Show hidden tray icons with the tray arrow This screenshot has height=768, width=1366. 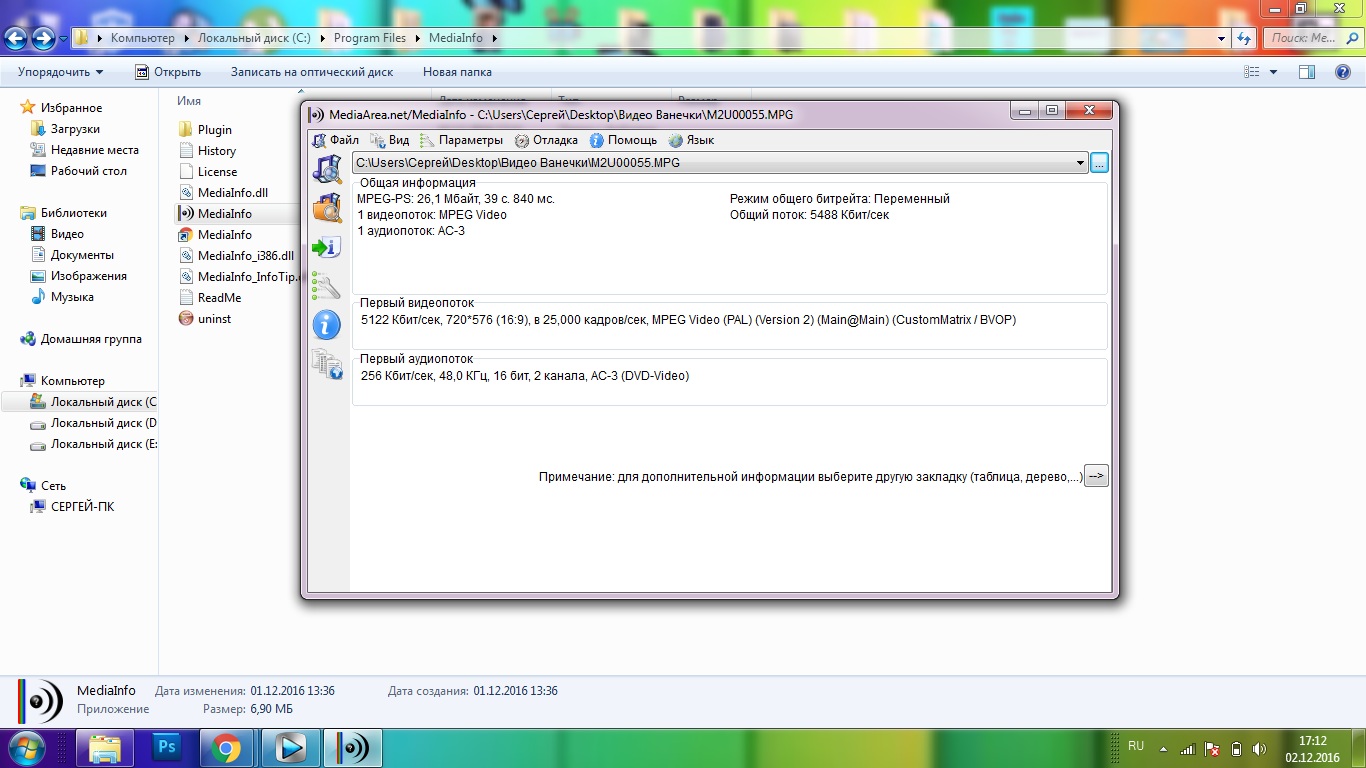coord(1163,747)
